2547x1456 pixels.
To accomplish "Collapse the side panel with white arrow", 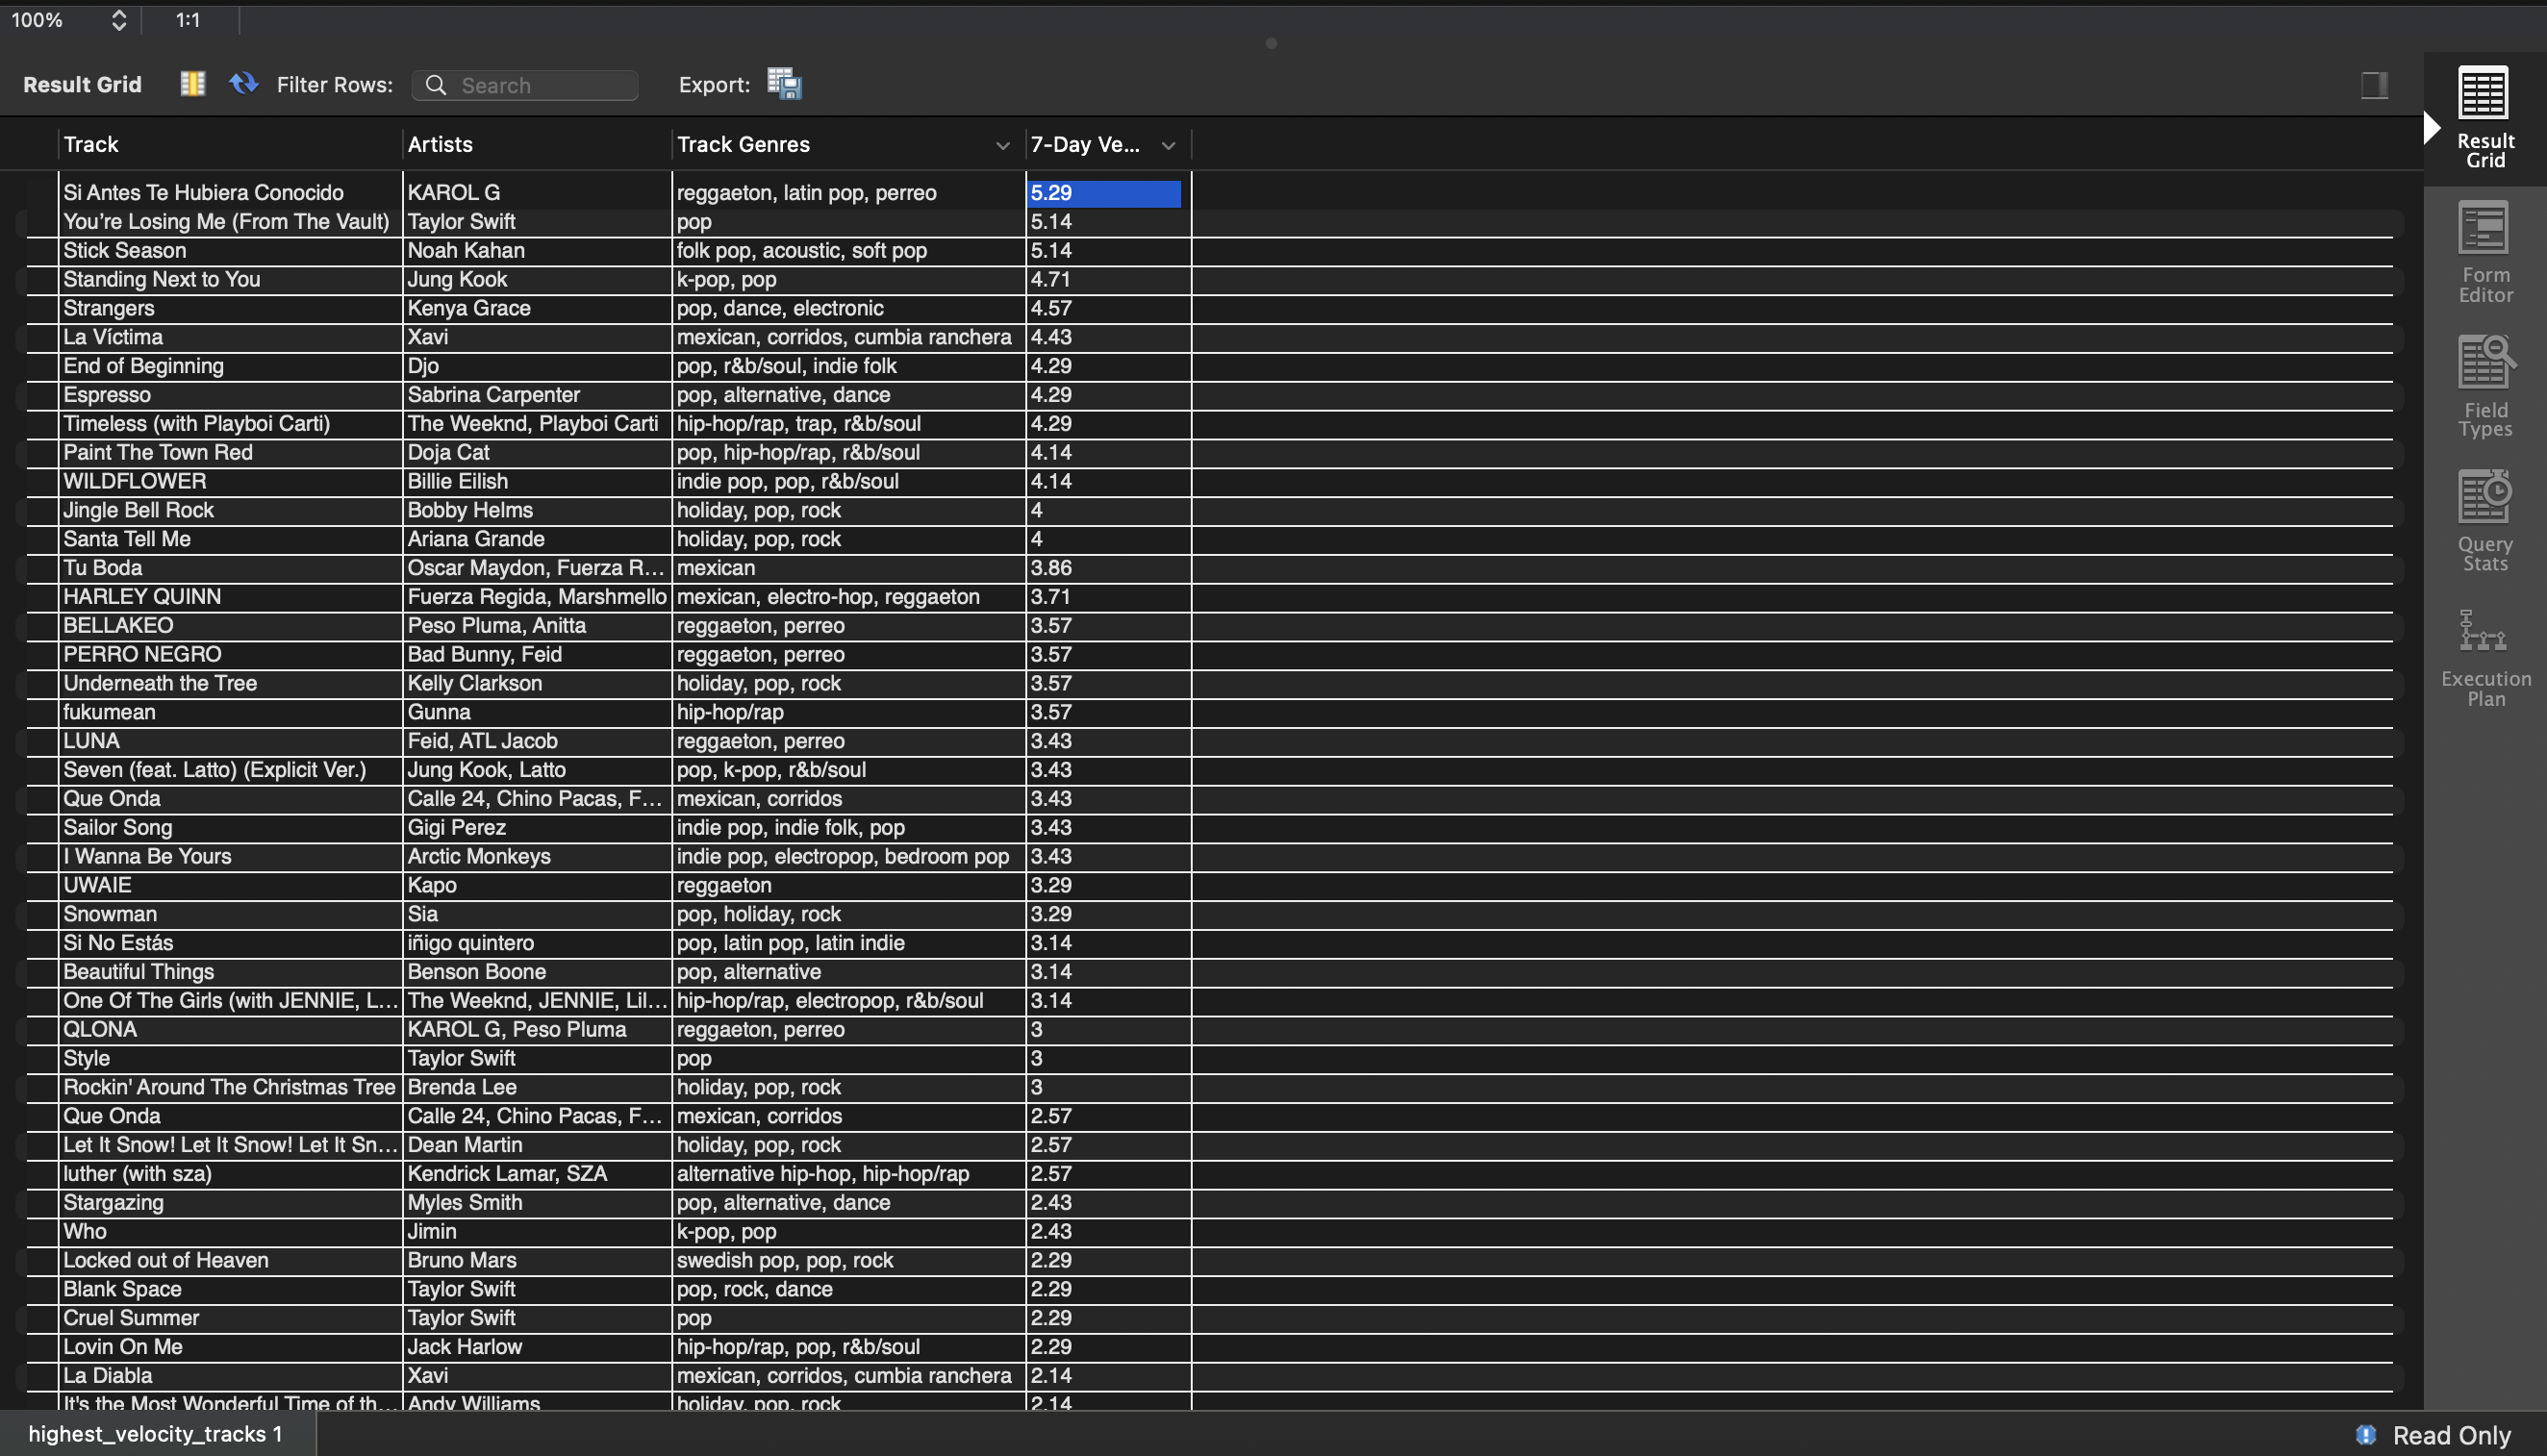I will pos(2432,128).
